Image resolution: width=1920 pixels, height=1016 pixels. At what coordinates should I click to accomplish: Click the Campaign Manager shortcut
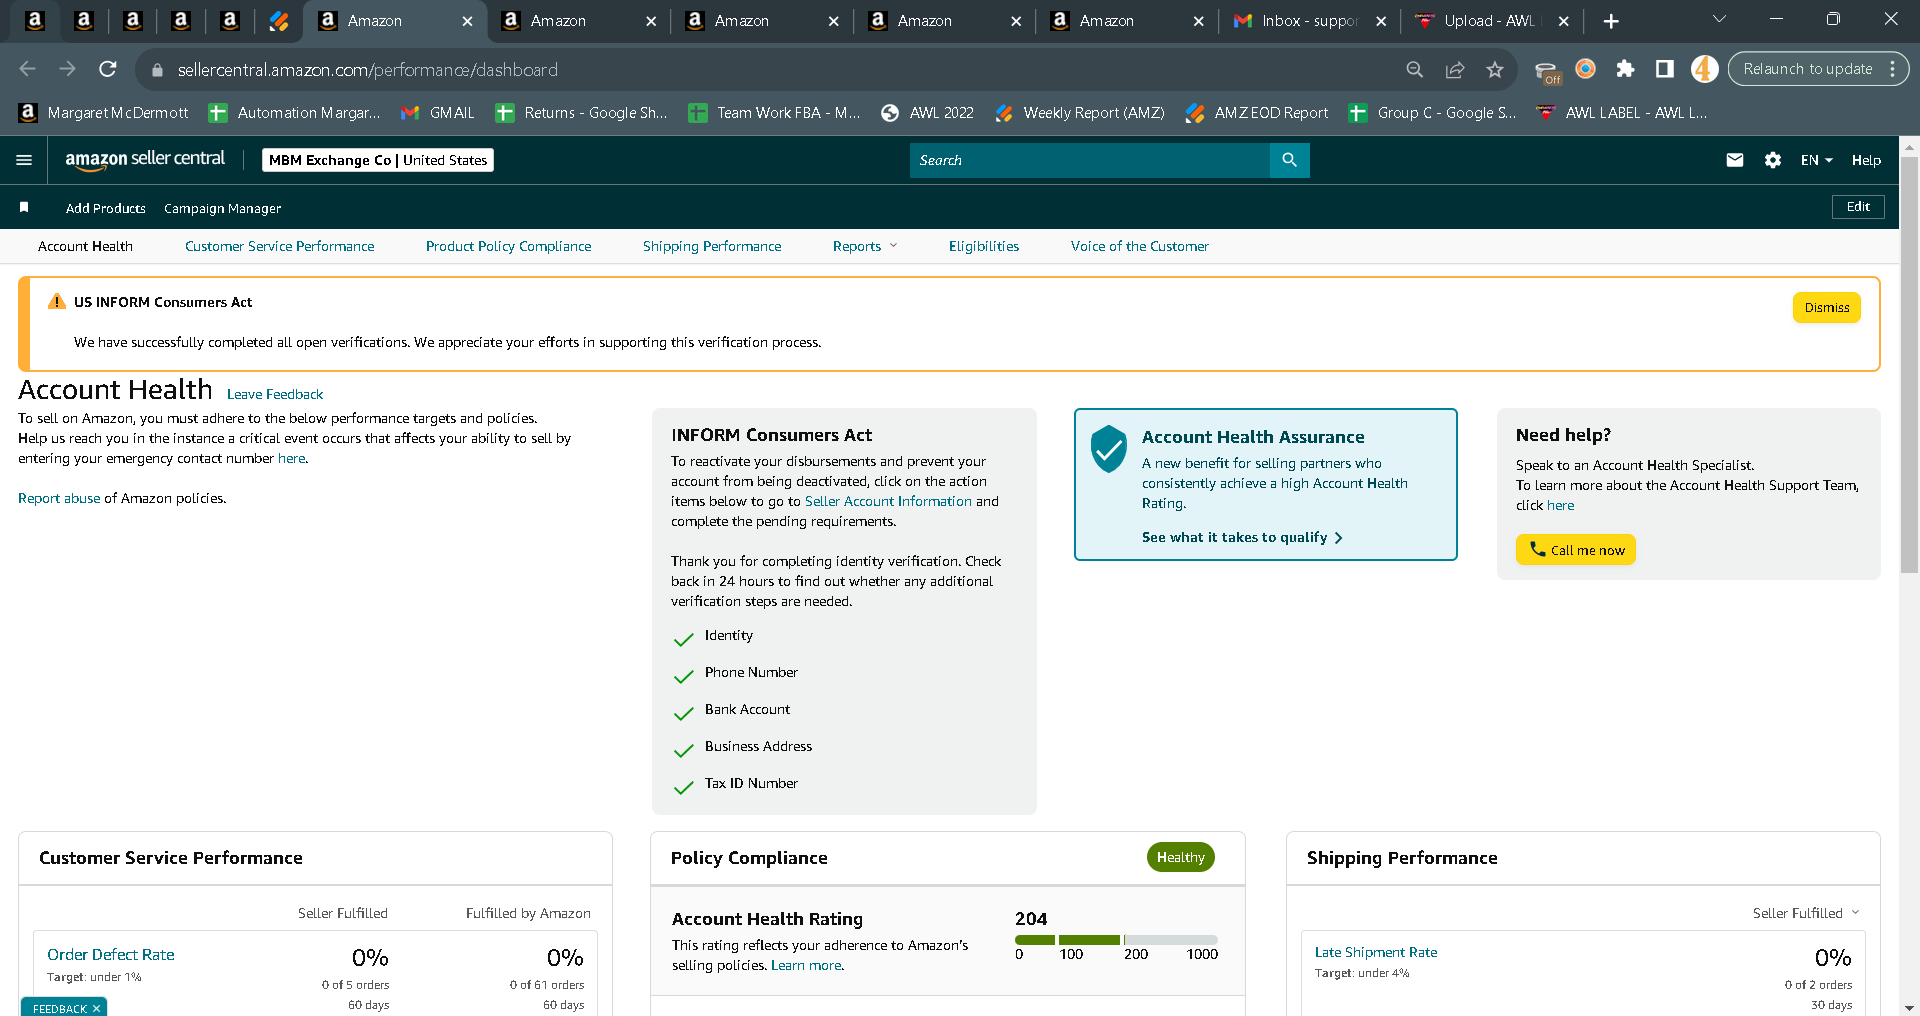tap(222, 208)
